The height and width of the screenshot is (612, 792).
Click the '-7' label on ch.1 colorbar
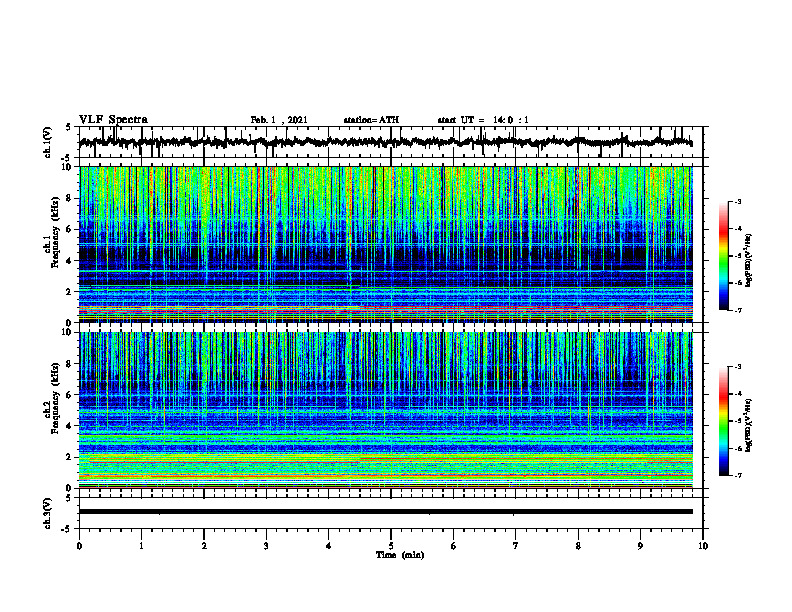pos(737,310)
